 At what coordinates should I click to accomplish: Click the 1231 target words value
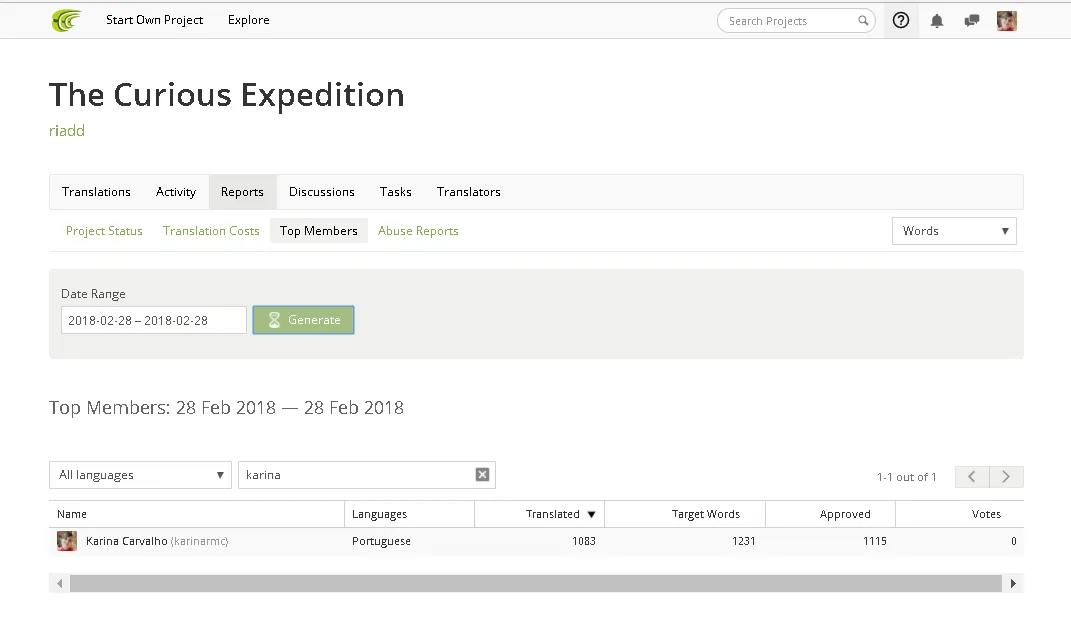pyautogui.click(x=744, y=541)
